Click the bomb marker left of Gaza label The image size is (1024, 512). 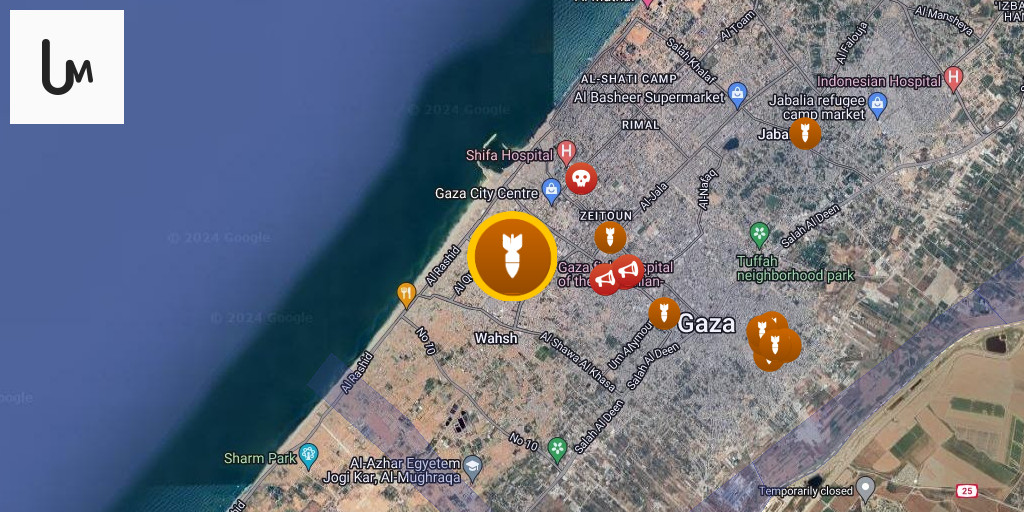[x=664, y=313]
